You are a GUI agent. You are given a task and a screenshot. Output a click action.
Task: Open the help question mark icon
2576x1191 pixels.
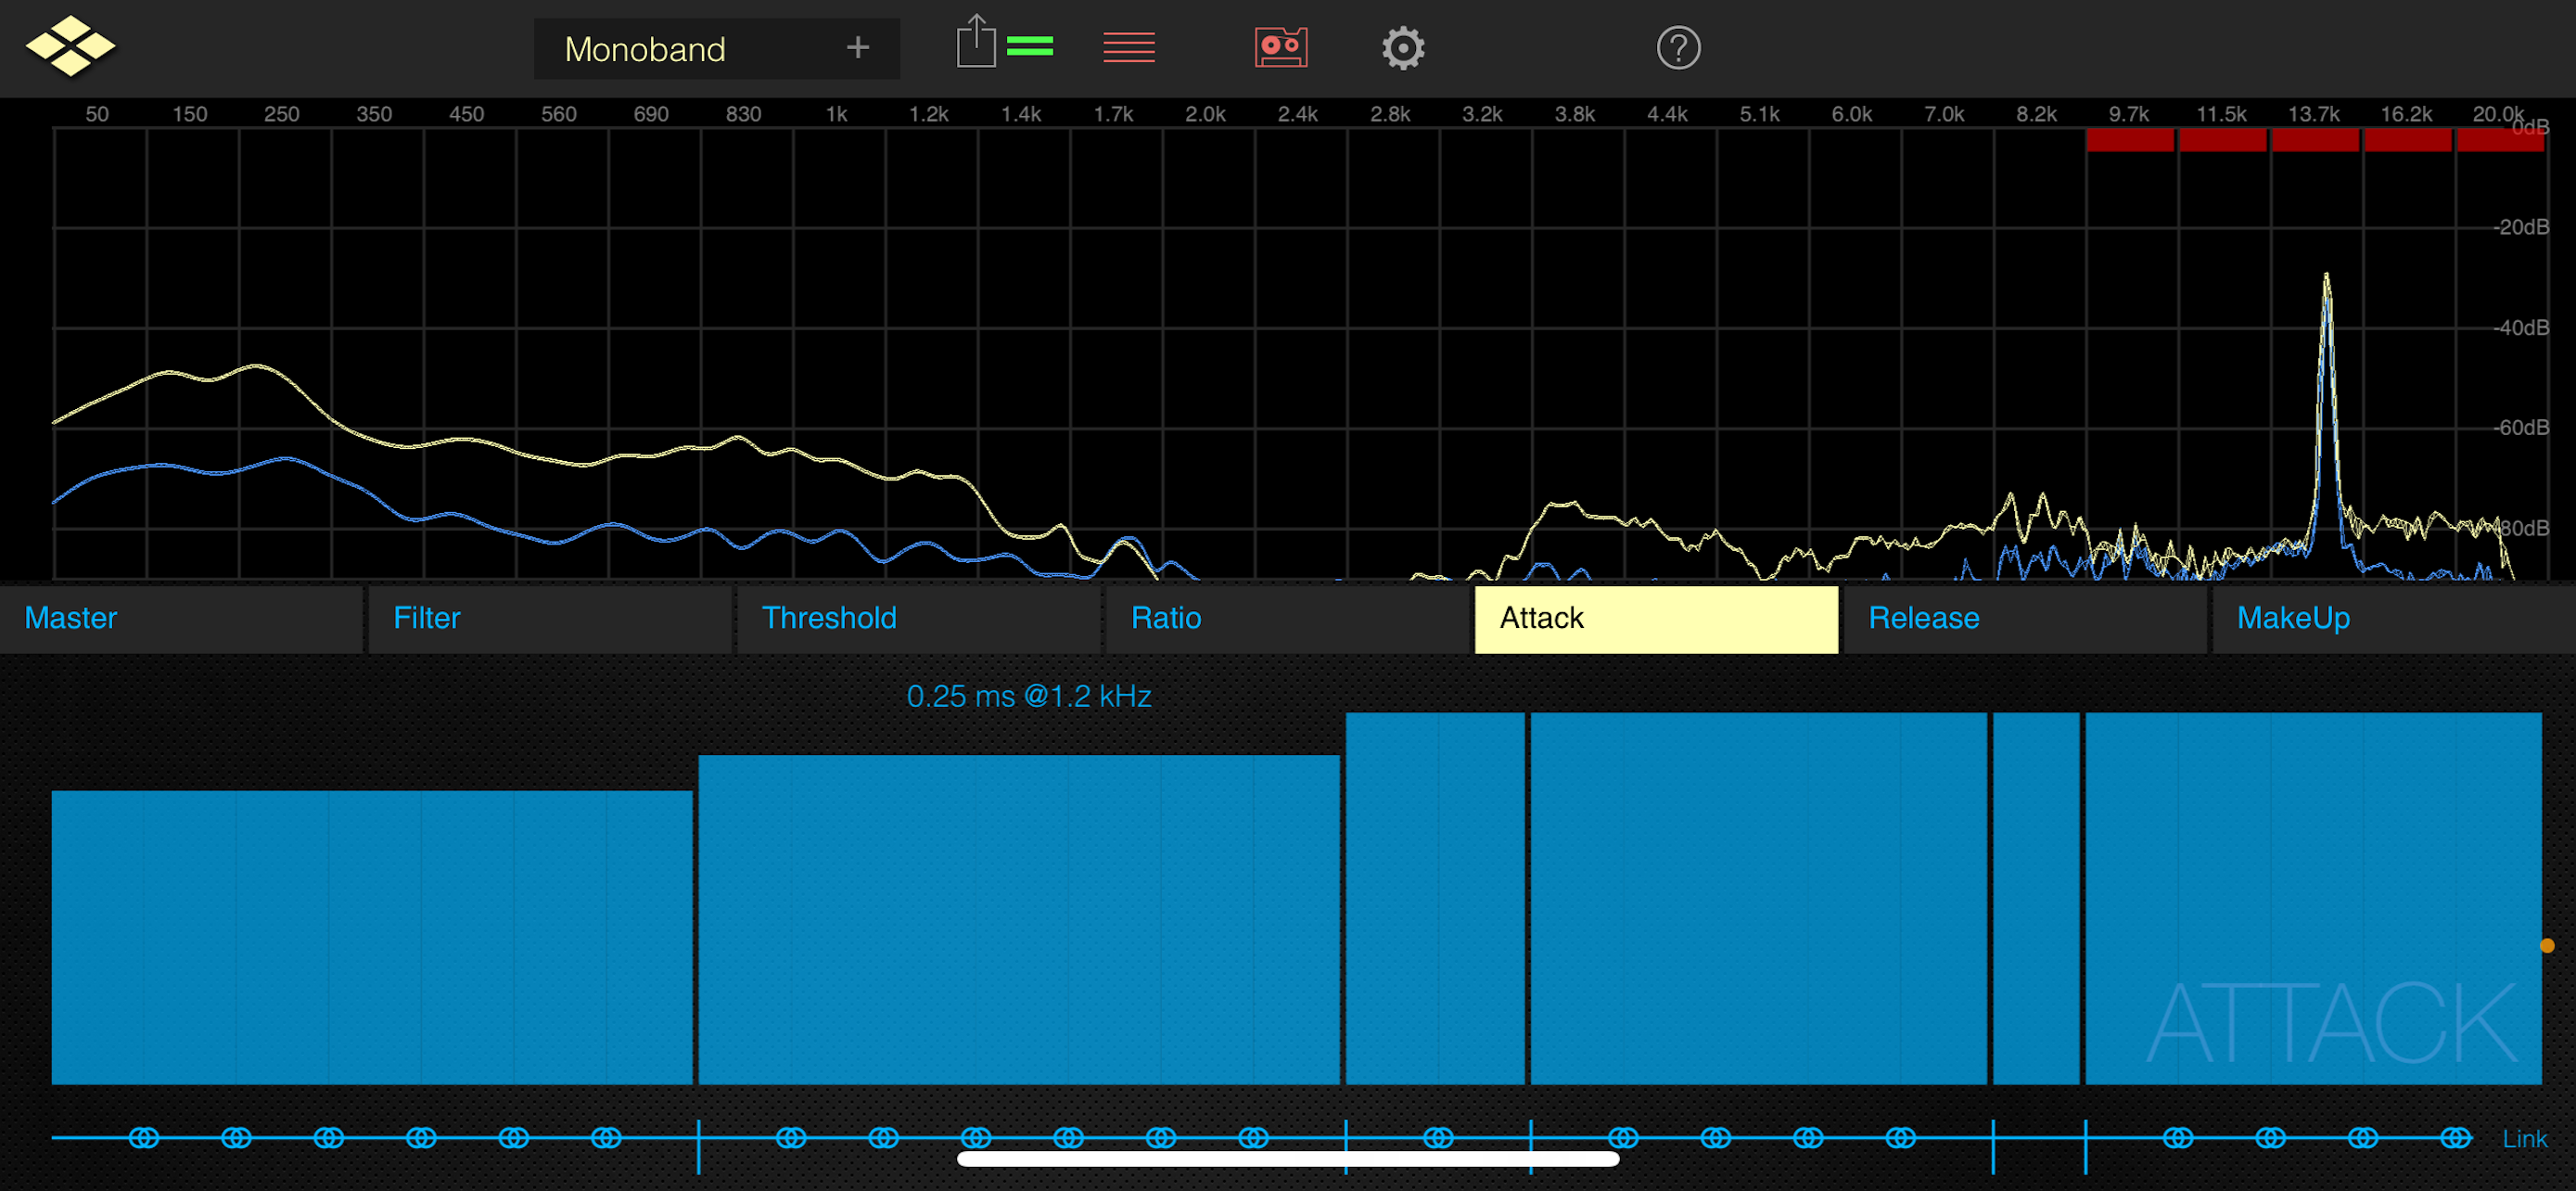1678,48
